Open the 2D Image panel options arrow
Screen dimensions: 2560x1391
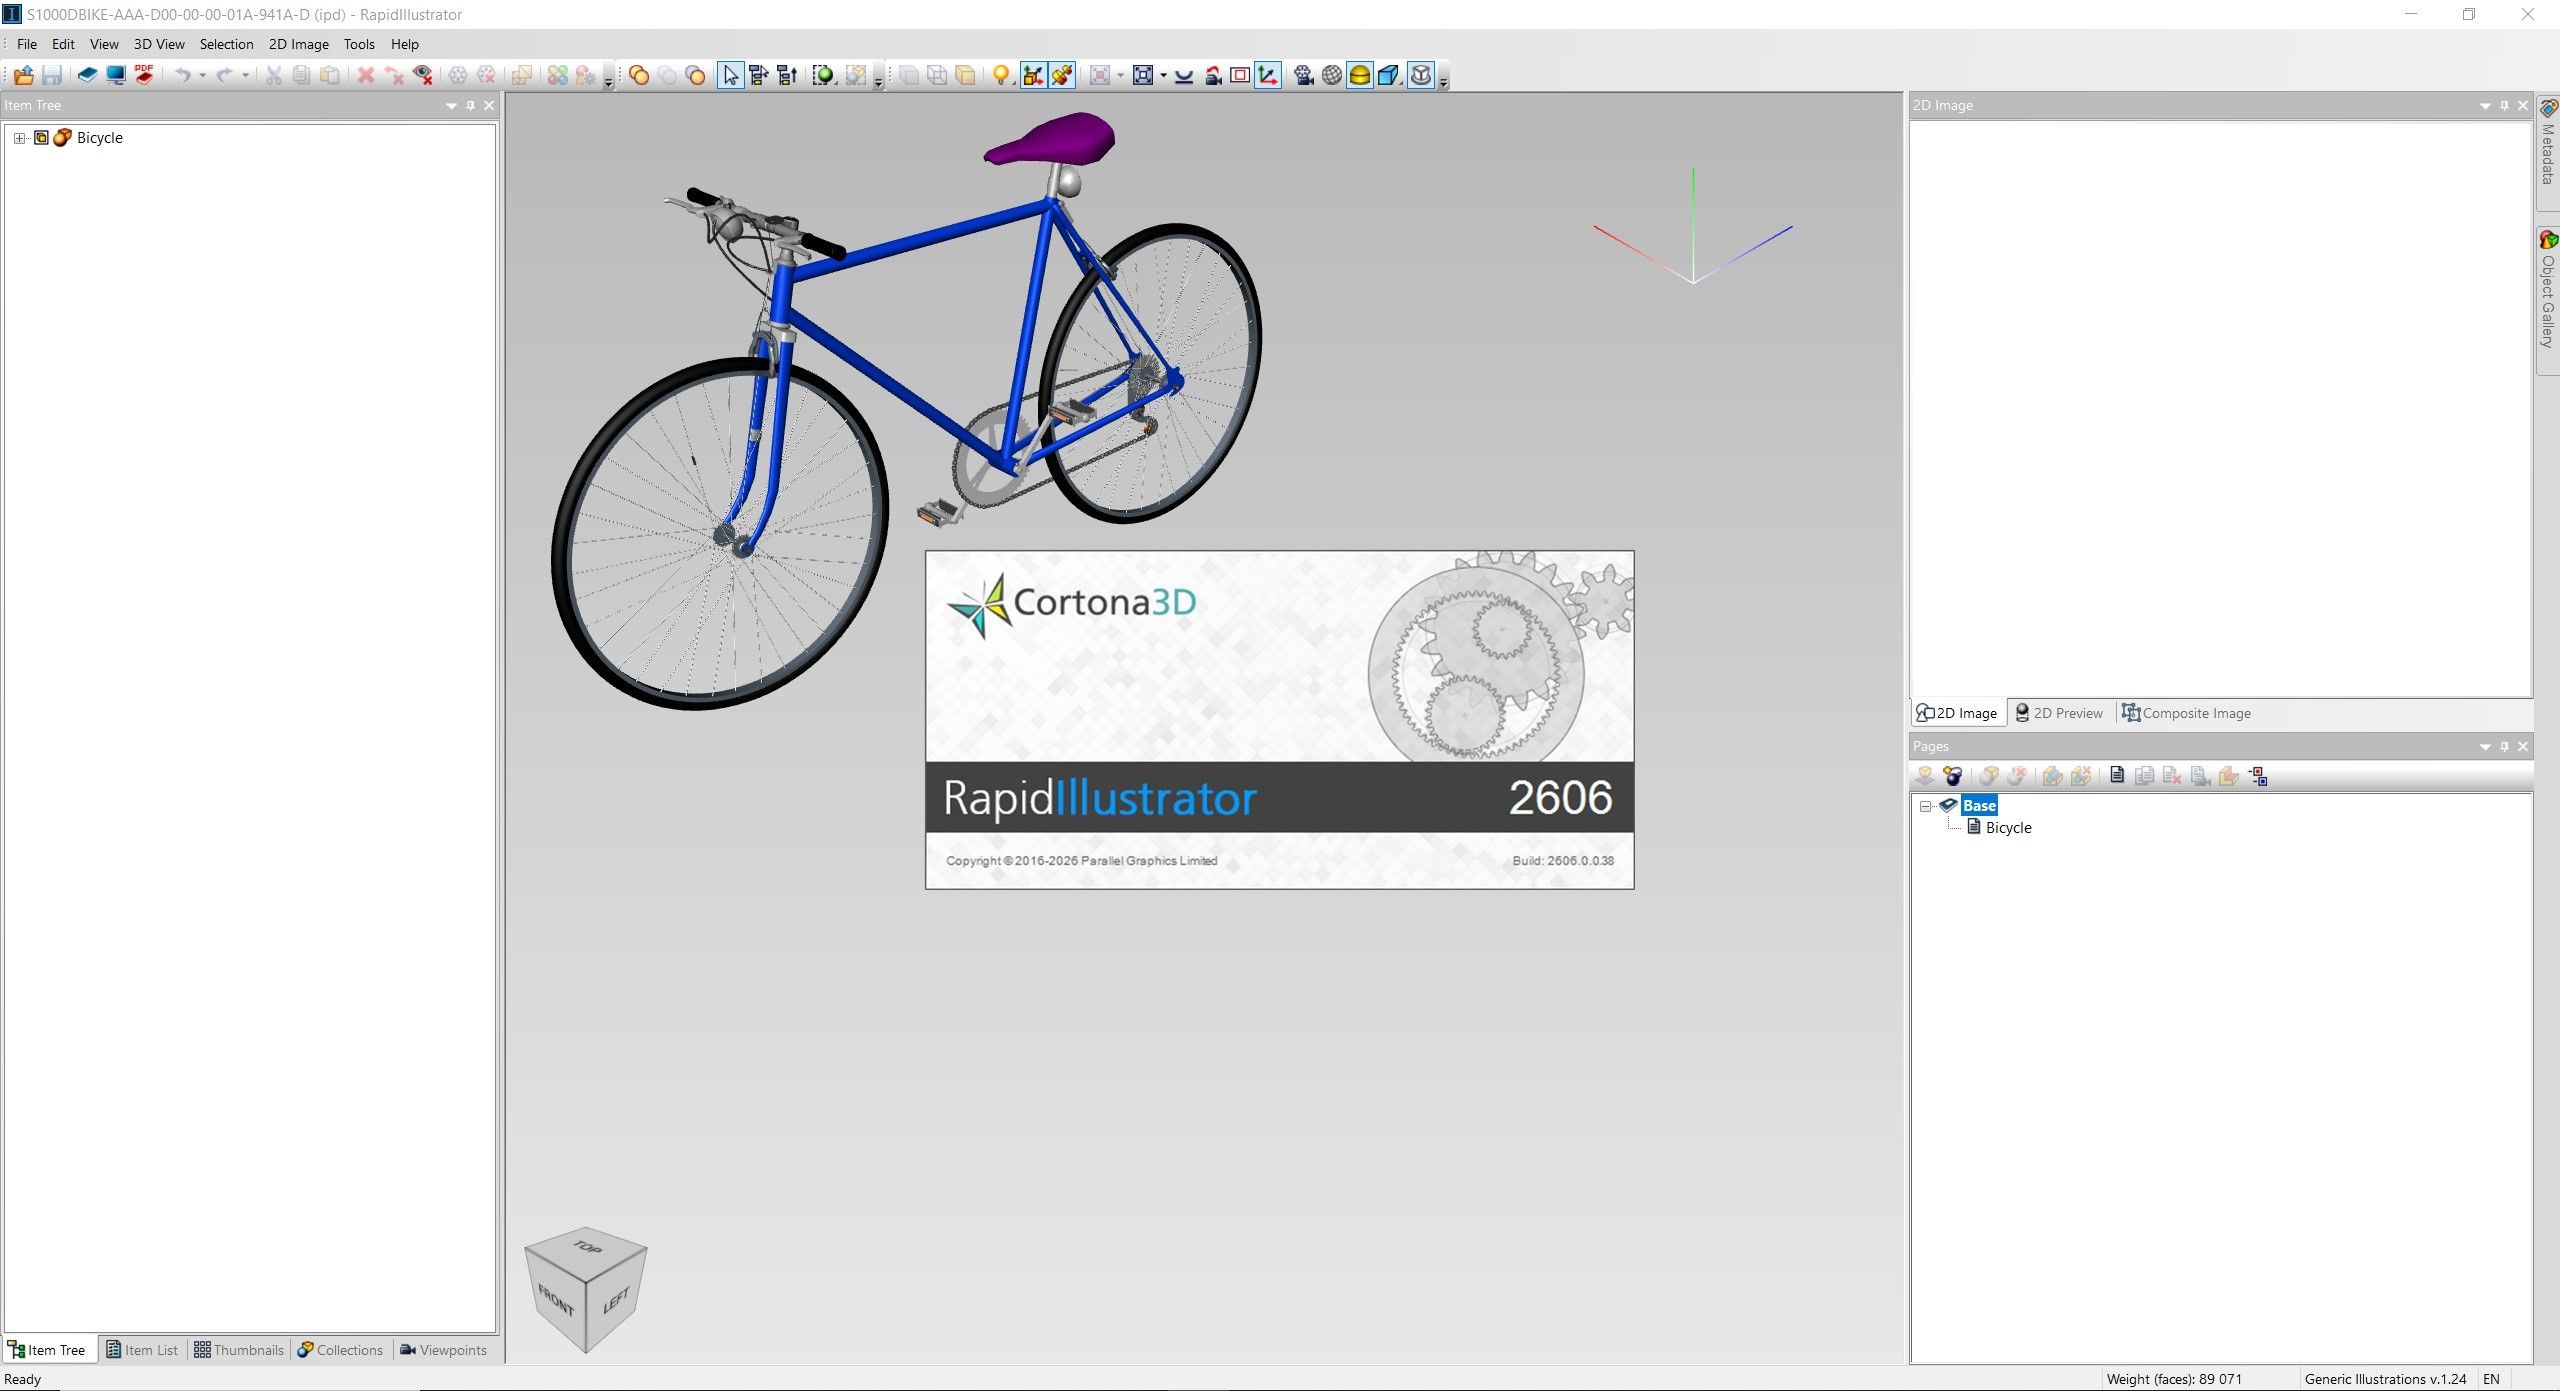coord(2485,106)
